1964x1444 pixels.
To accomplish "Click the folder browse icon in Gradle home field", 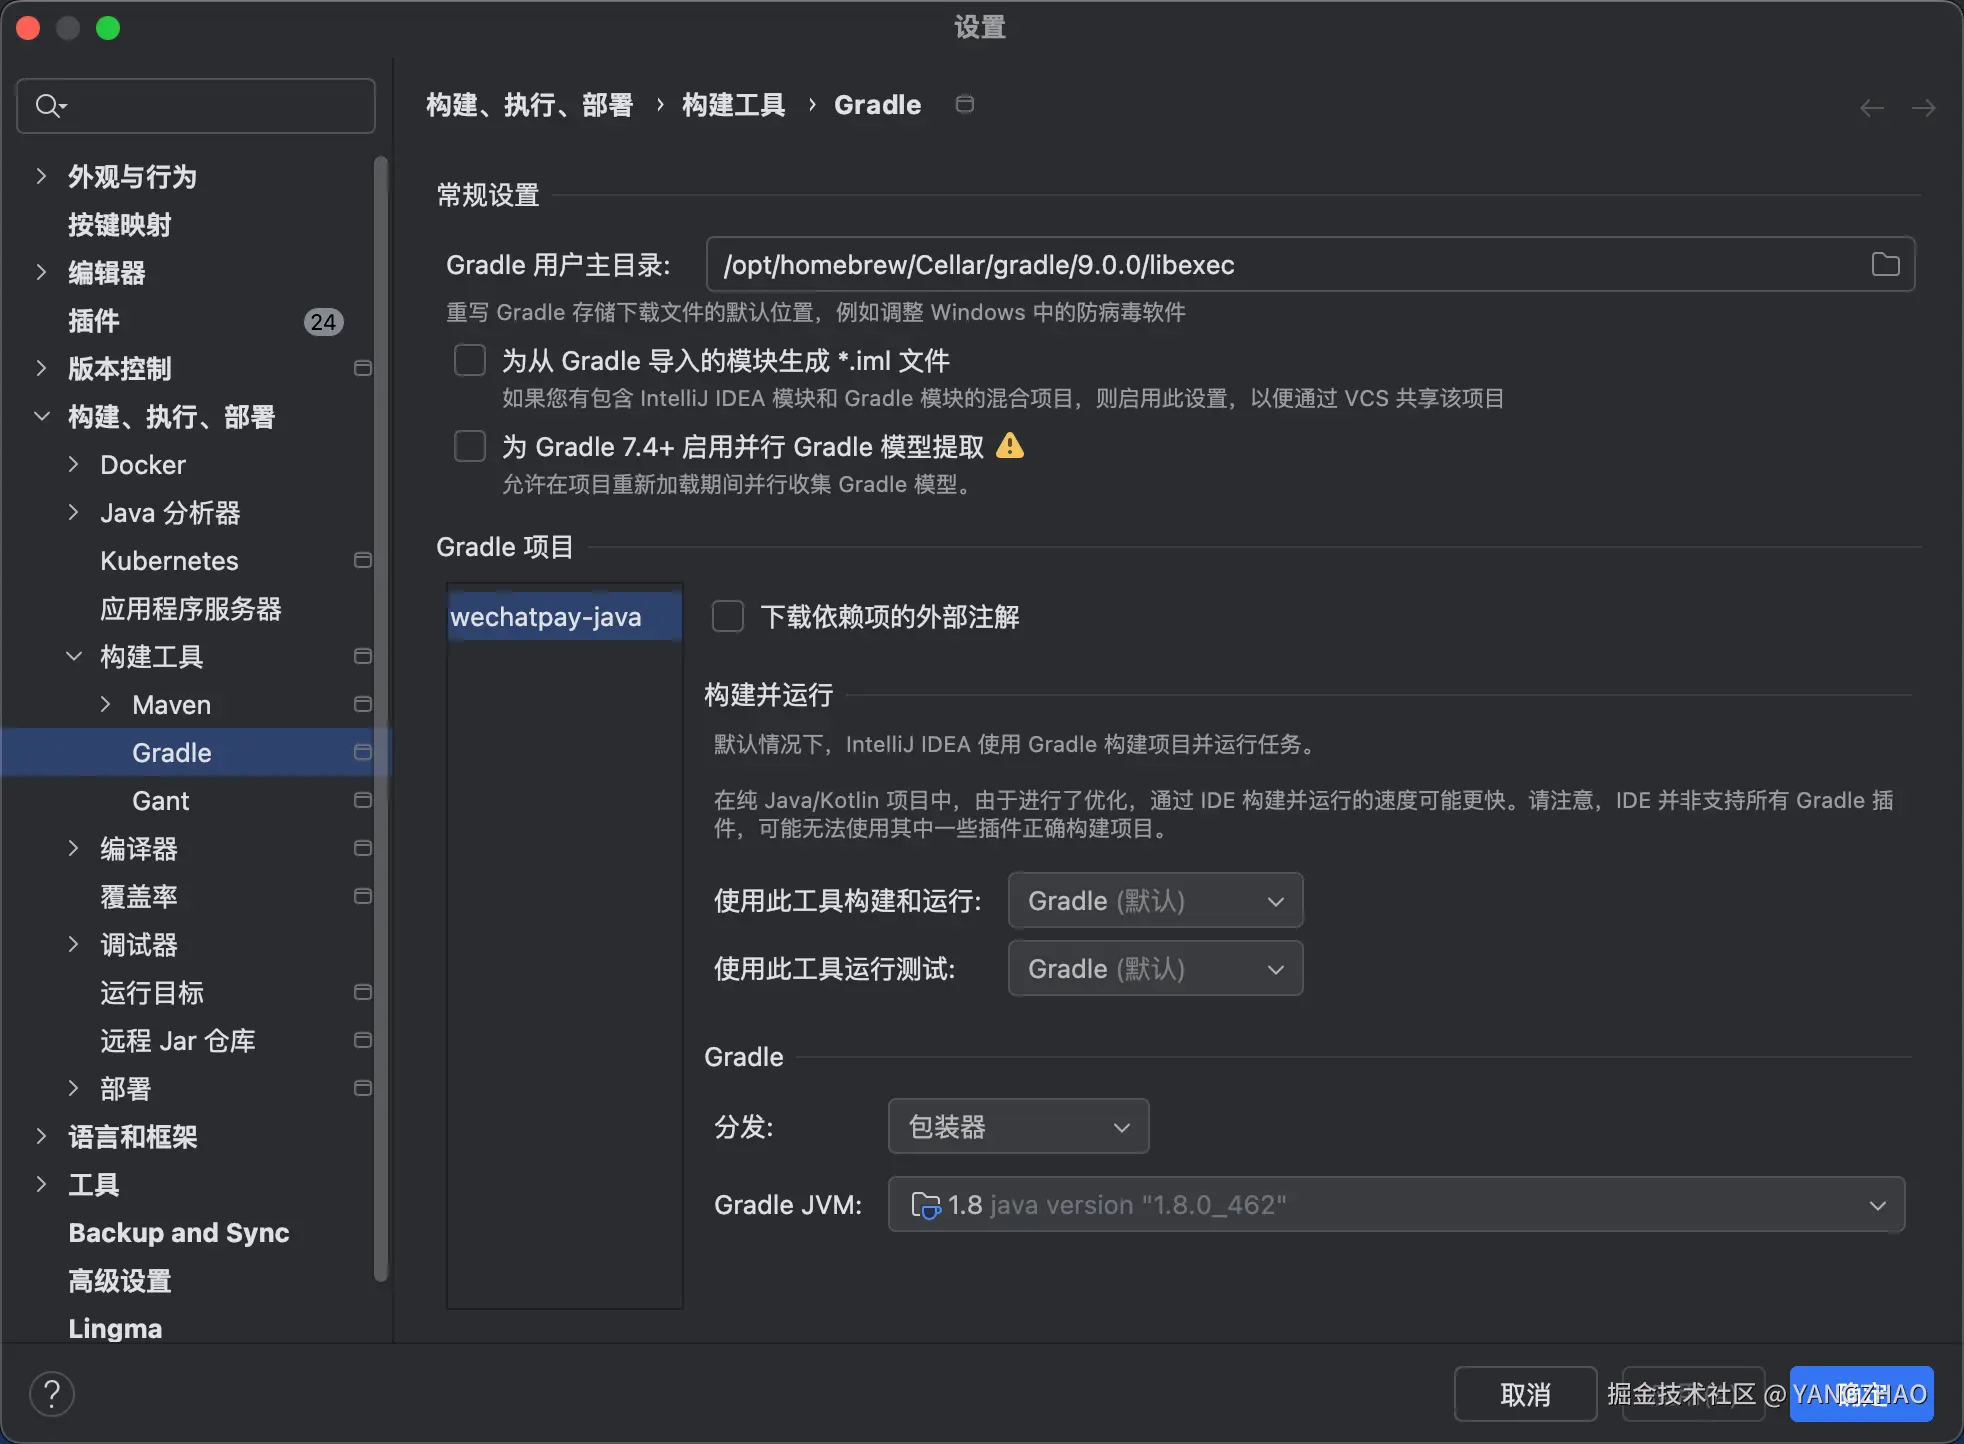I will pos(1885,264).
